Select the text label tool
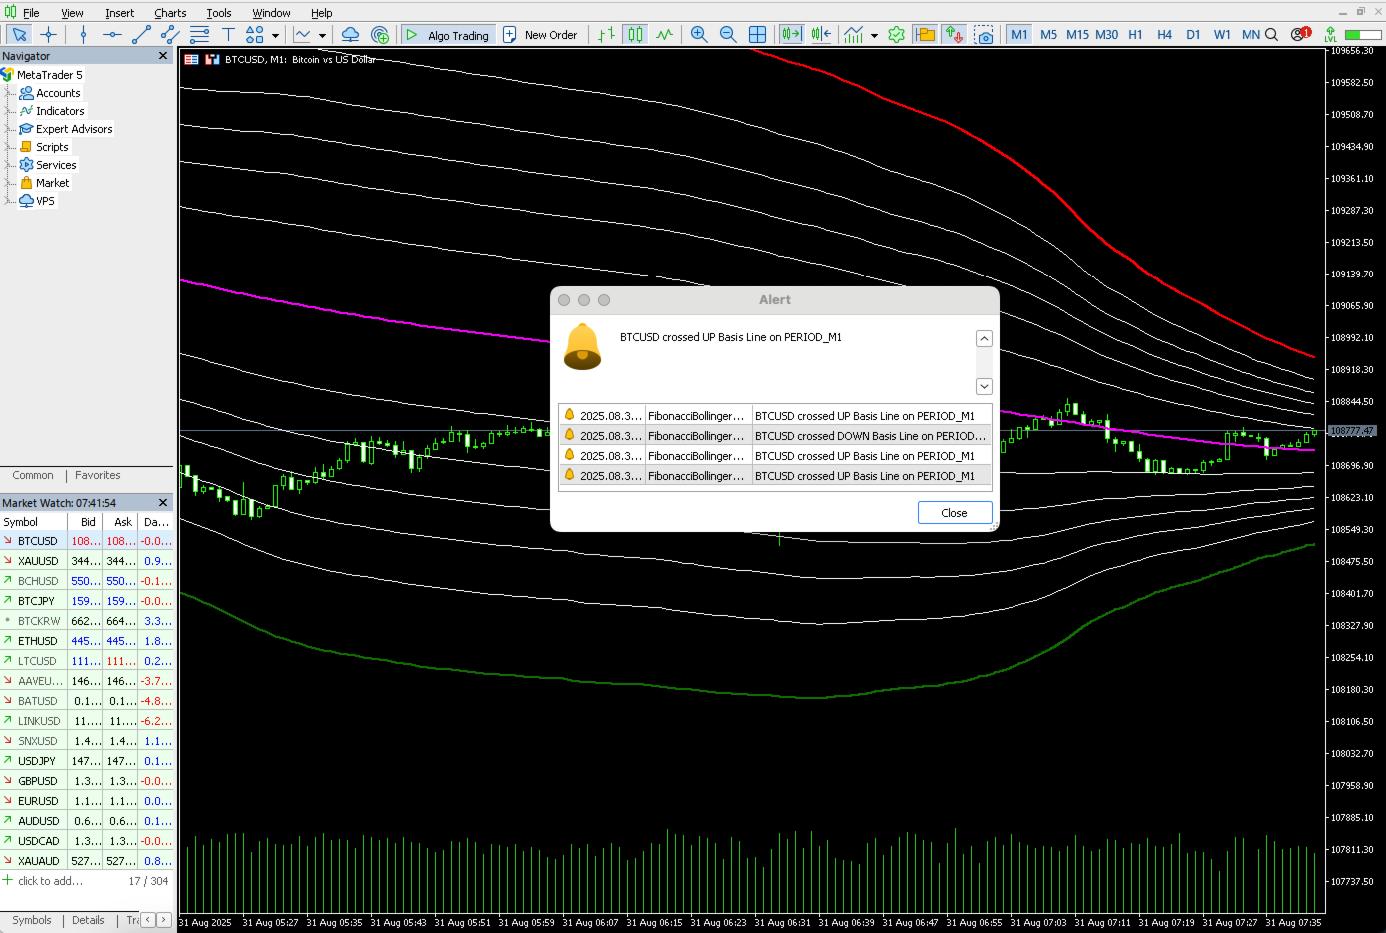 (228, 35)
